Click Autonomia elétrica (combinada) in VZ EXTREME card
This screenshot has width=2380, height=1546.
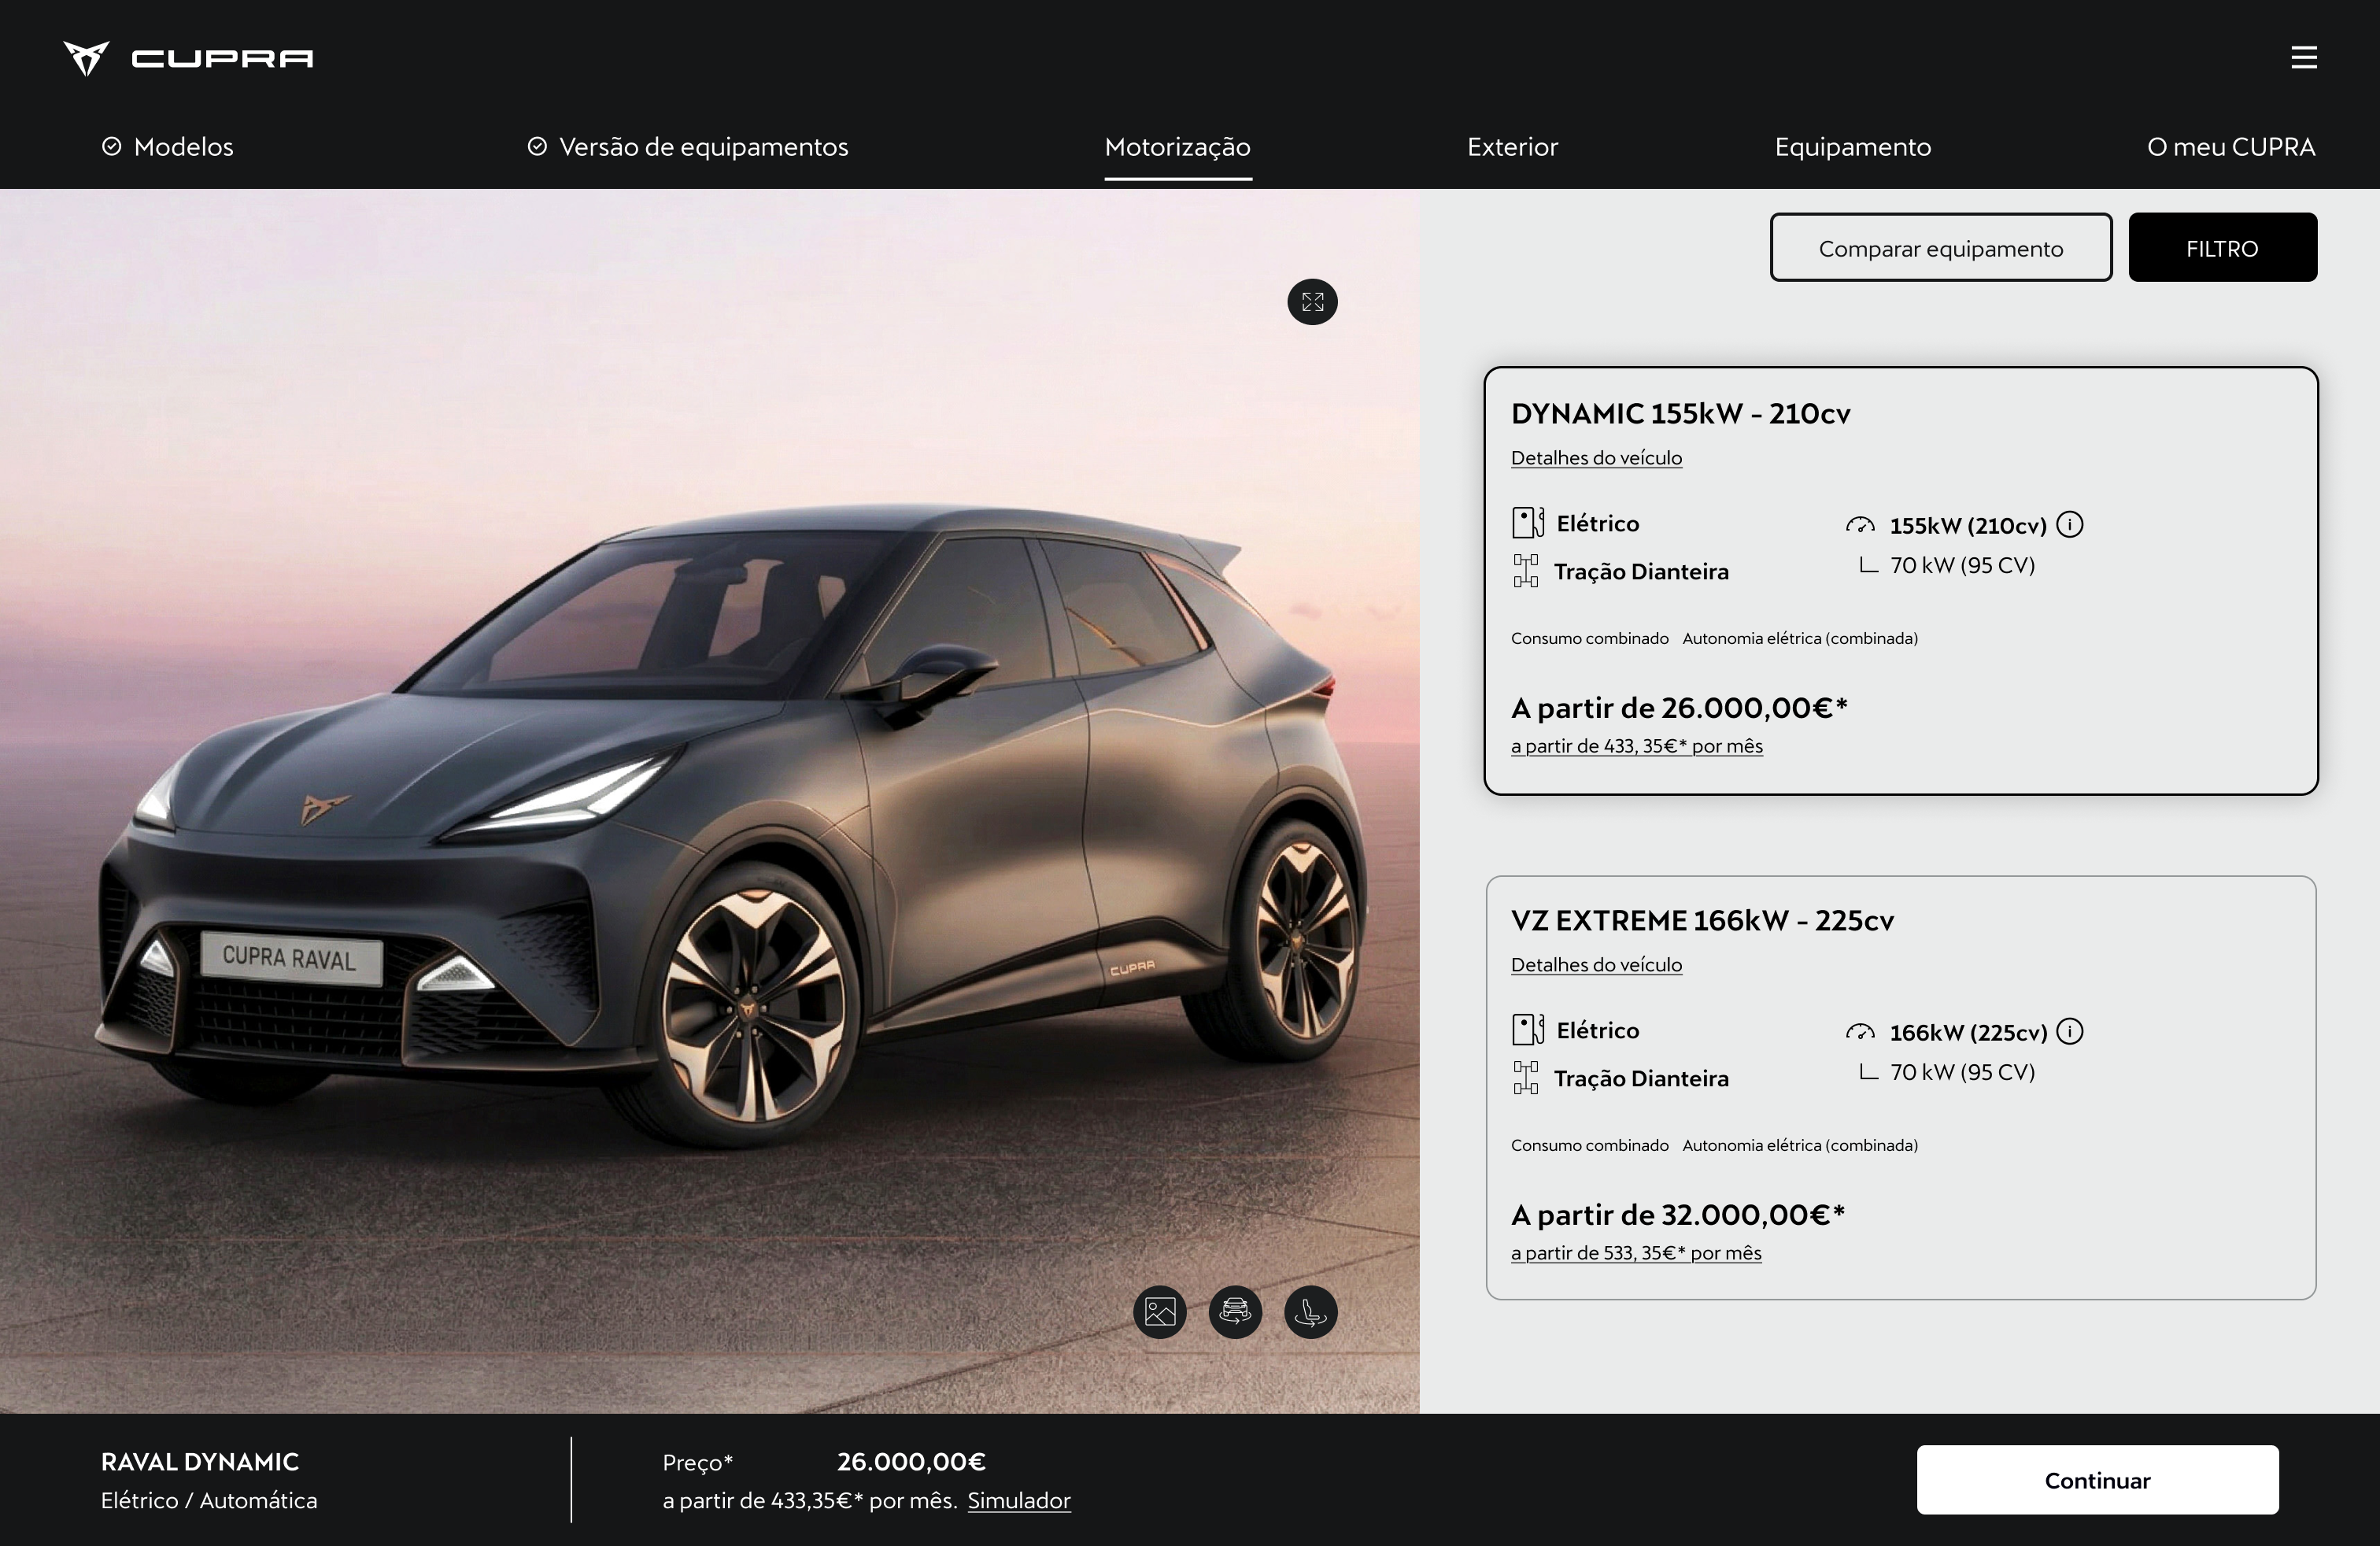coord(1800,1145)
